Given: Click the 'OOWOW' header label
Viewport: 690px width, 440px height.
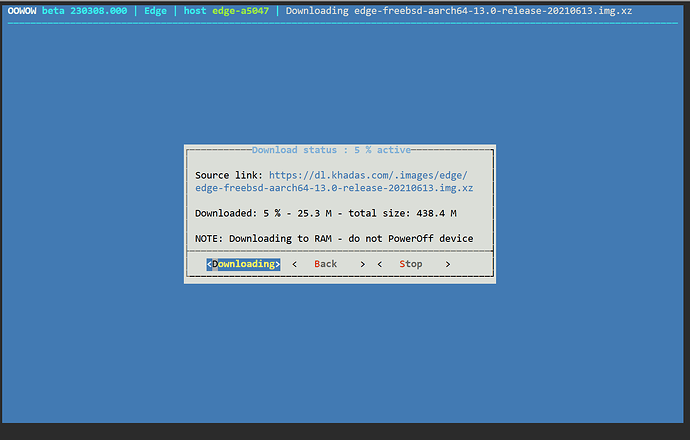Looking at the screenshot, I should point(22,11).
